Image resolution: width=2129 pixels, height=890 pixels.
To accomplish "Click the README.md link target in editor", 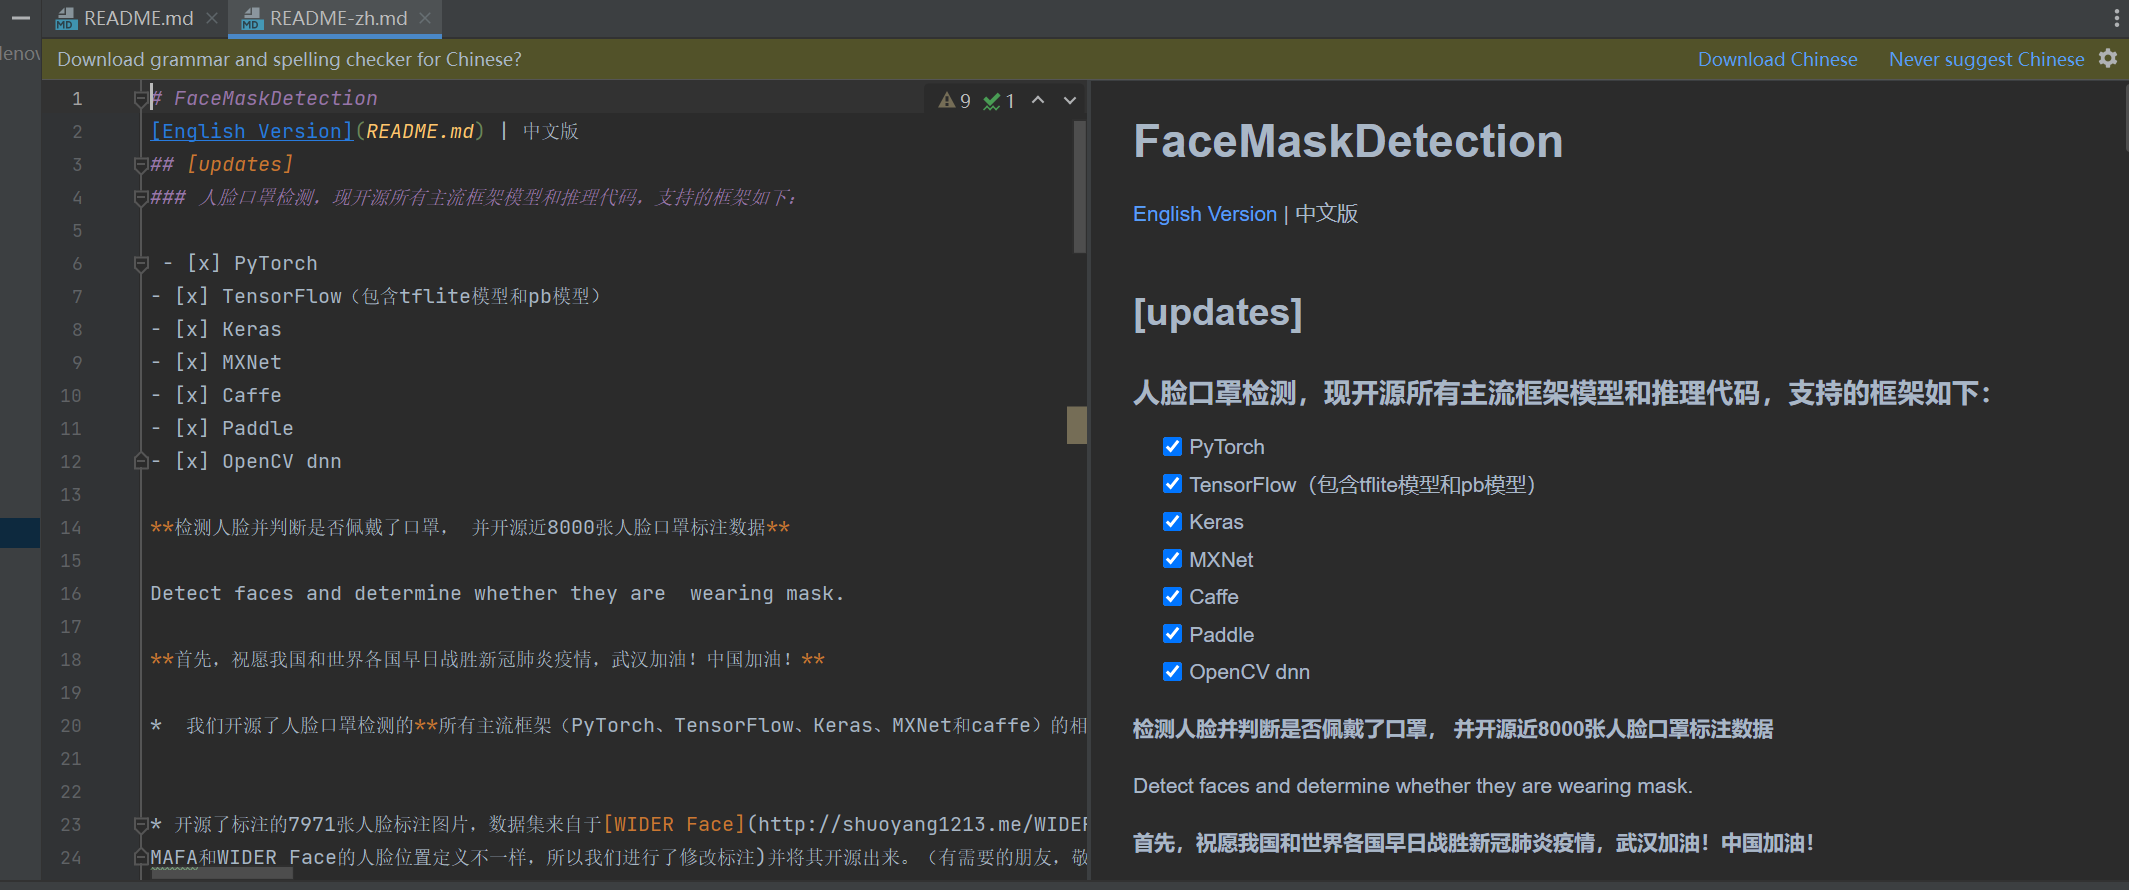I will (x=420, y=131).
